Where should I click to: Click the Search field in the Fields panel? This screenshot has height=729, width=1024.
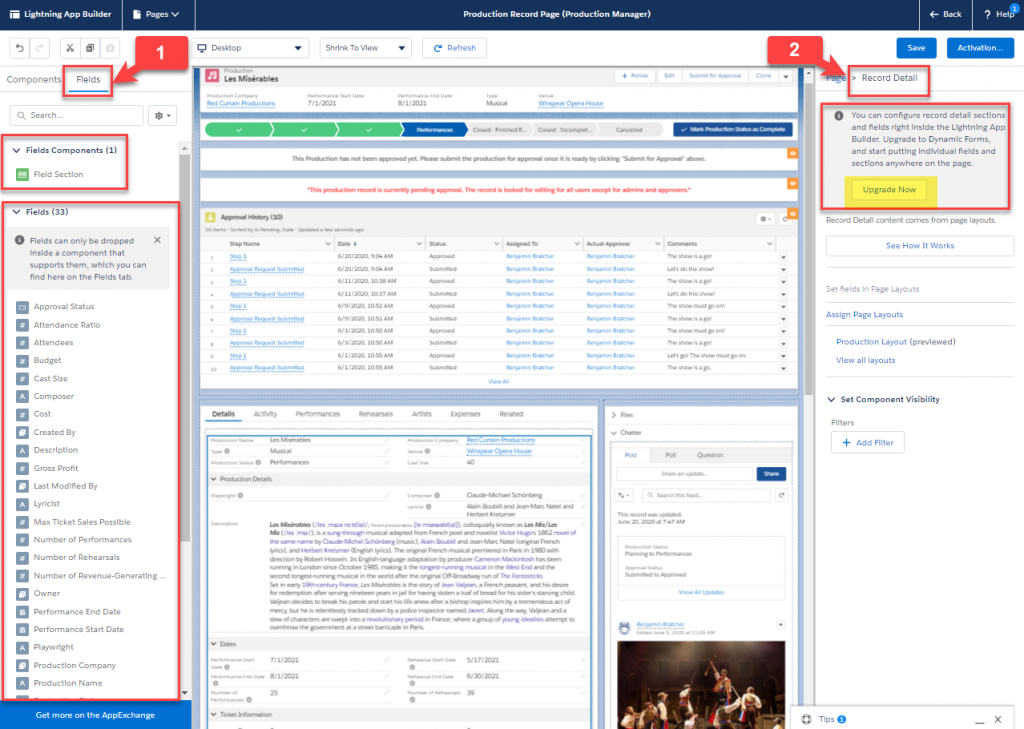75,115
